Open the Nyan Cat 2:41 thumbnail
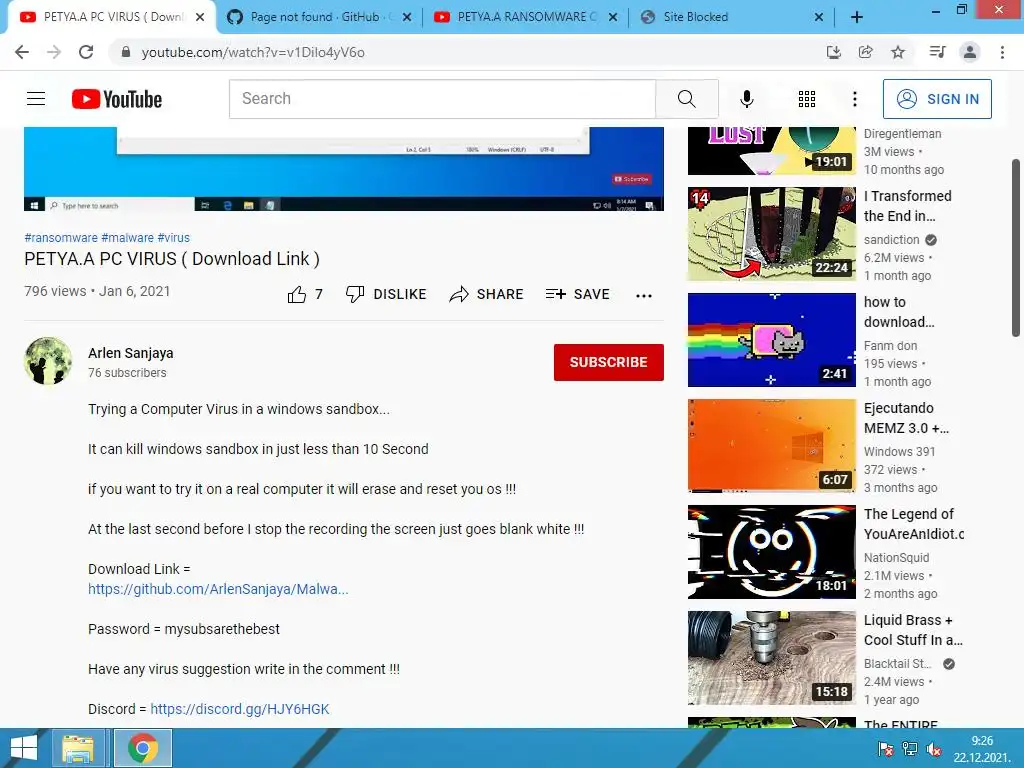This screenshot has height=768, width=1024. pyautogui.click(x=772, y=340)
